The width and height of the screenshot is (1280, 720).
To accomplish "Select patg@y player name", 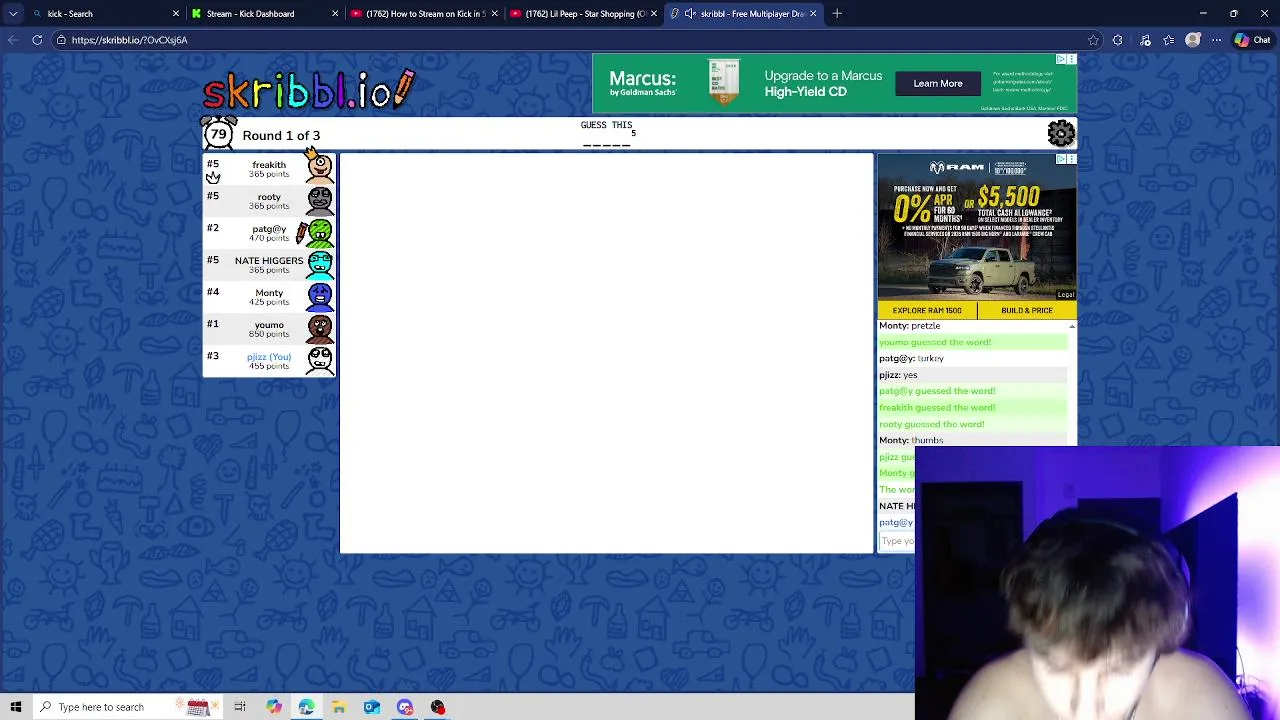I will click(x=269, y=228).
